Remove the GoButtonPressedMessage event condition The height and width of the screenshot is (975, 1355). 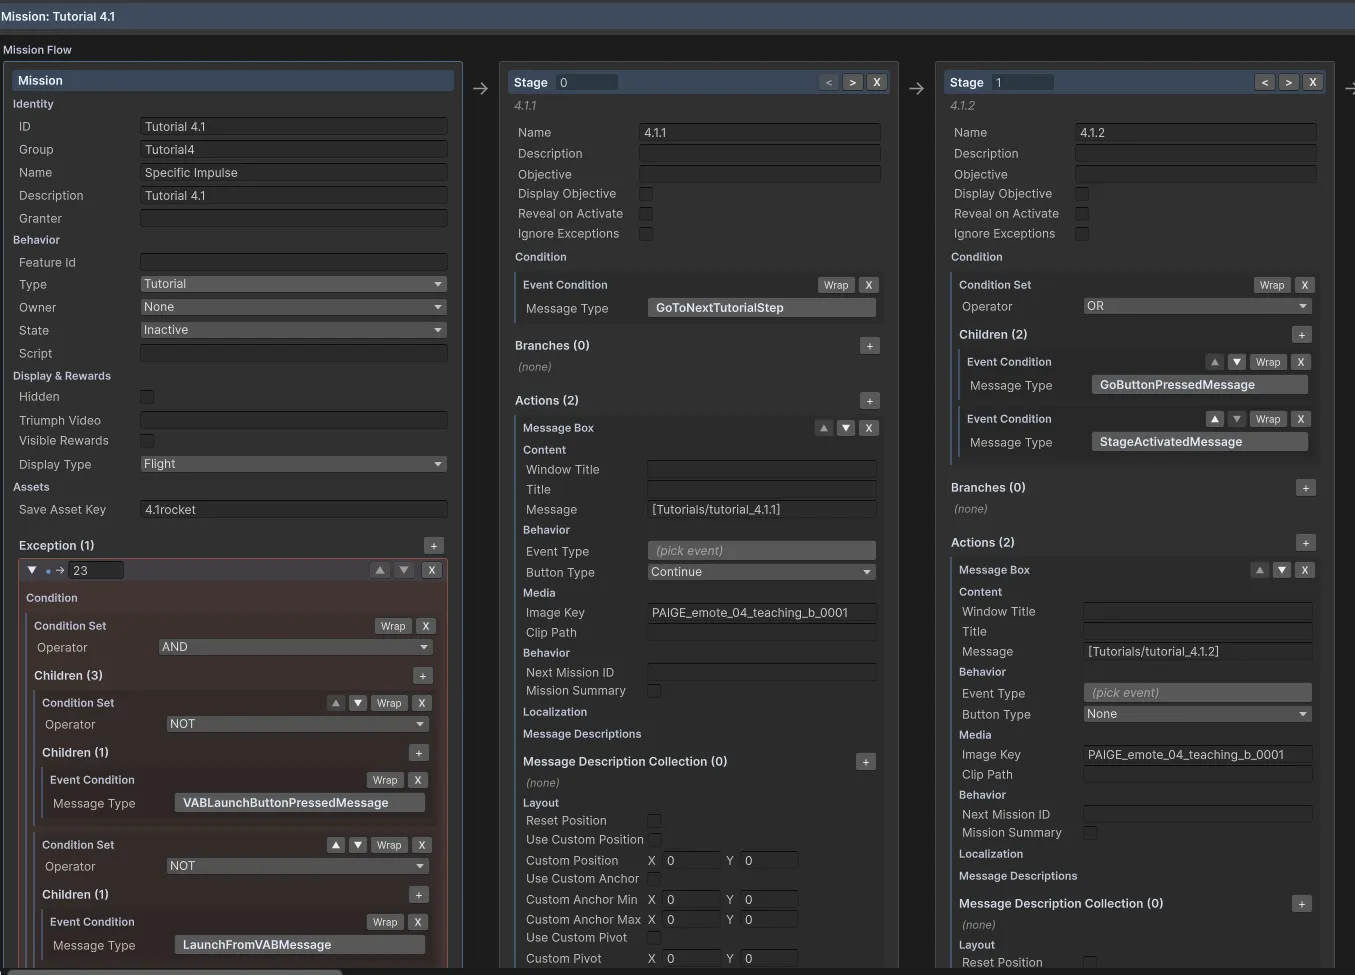pyautogui.click(x=1300, y=362)
